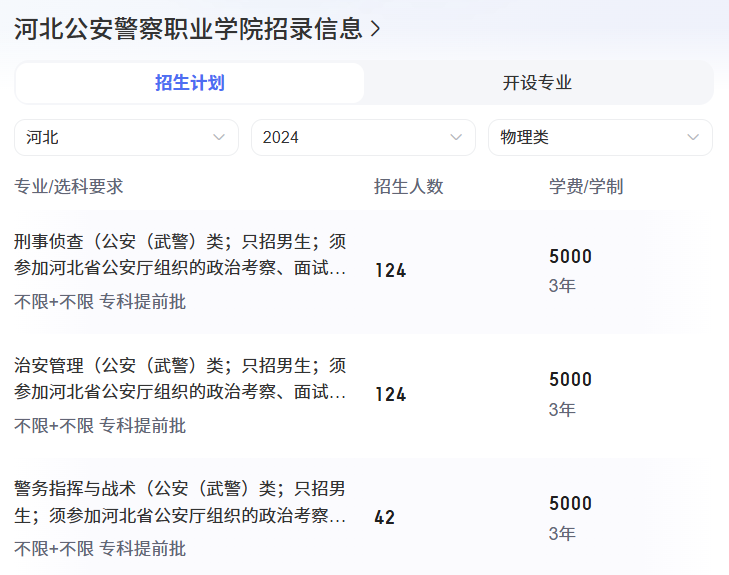Viewport: 729px width, 575px height.
Task: Click the 招生人数 column header
Action: [409, 186]
